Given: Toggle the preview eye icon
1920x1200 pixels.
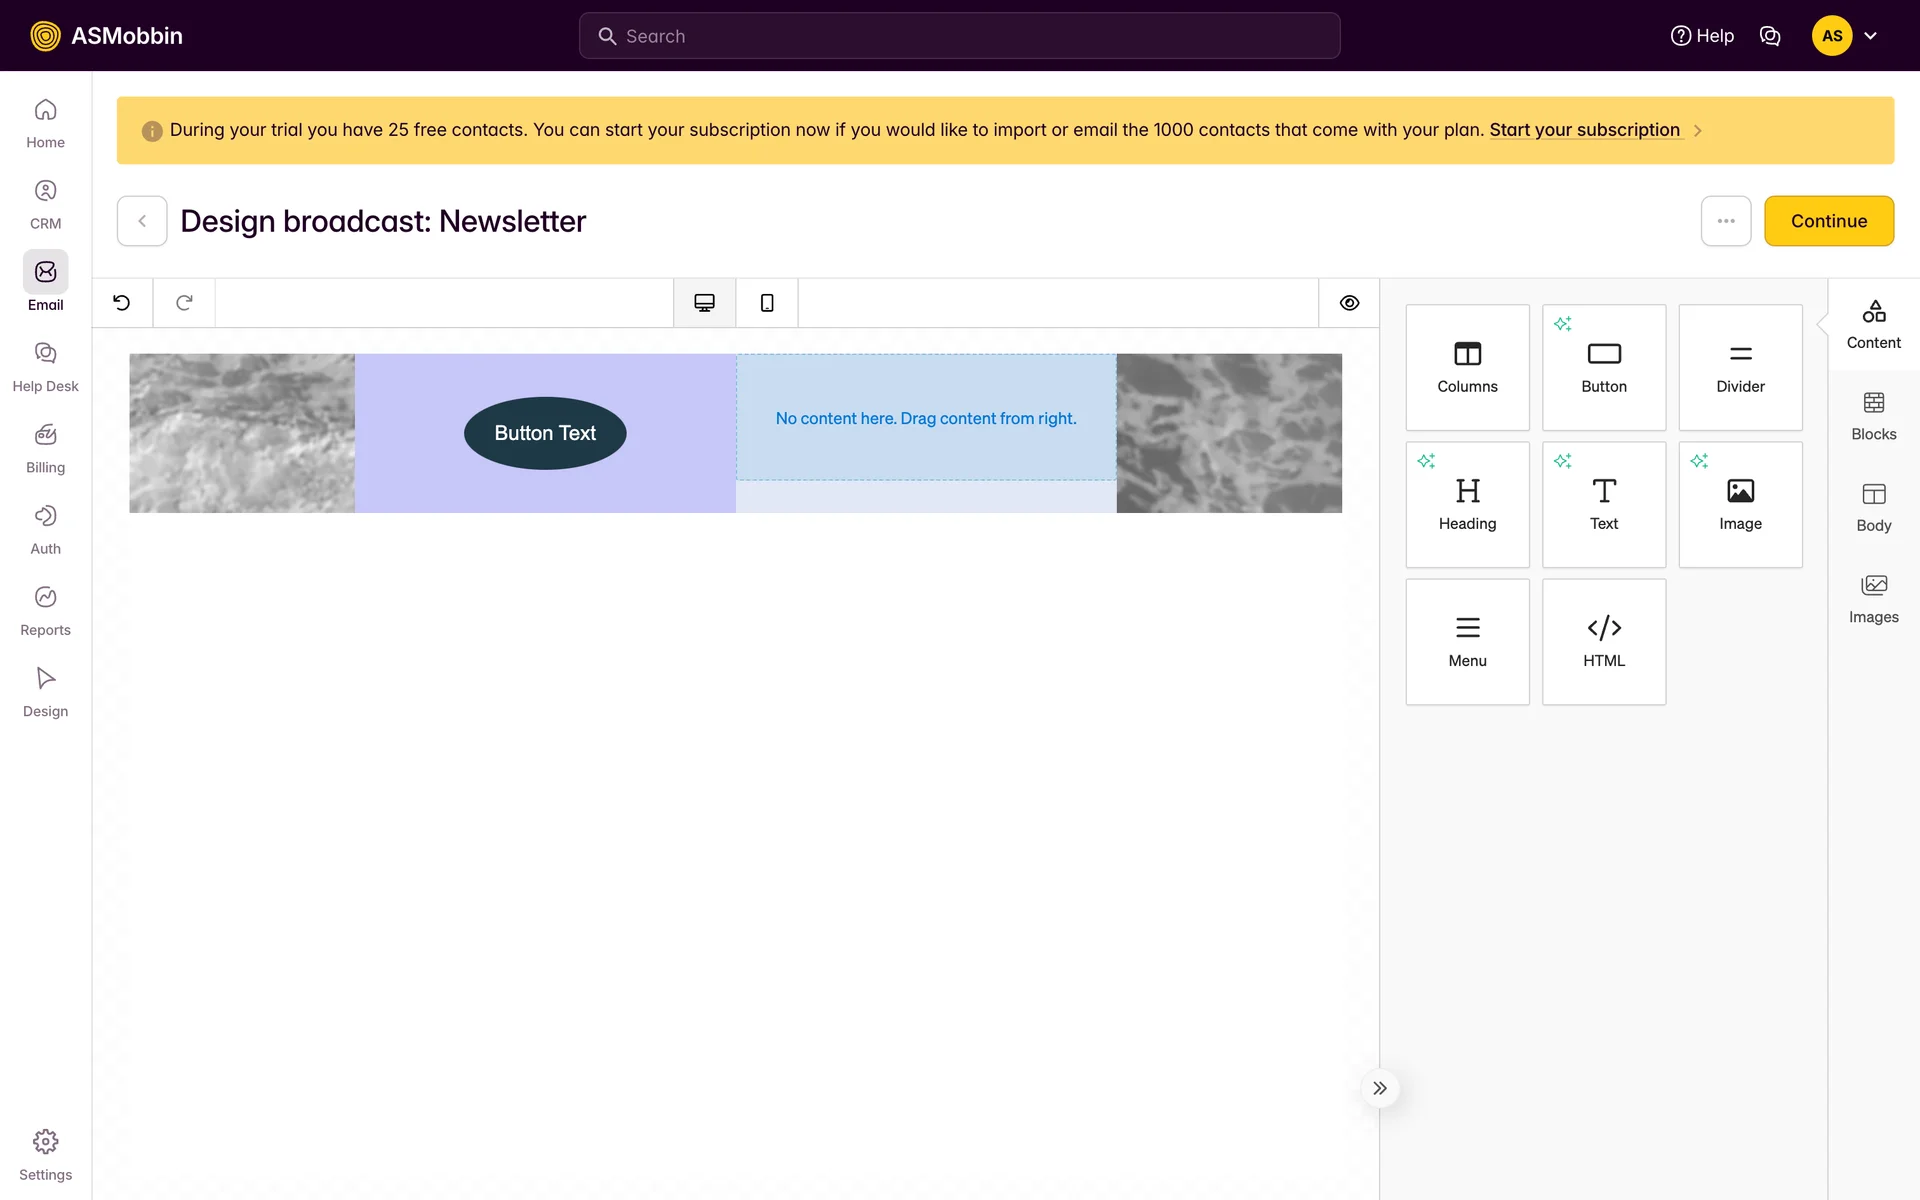Looking at the screenshot, I should tap(1349, 303).
